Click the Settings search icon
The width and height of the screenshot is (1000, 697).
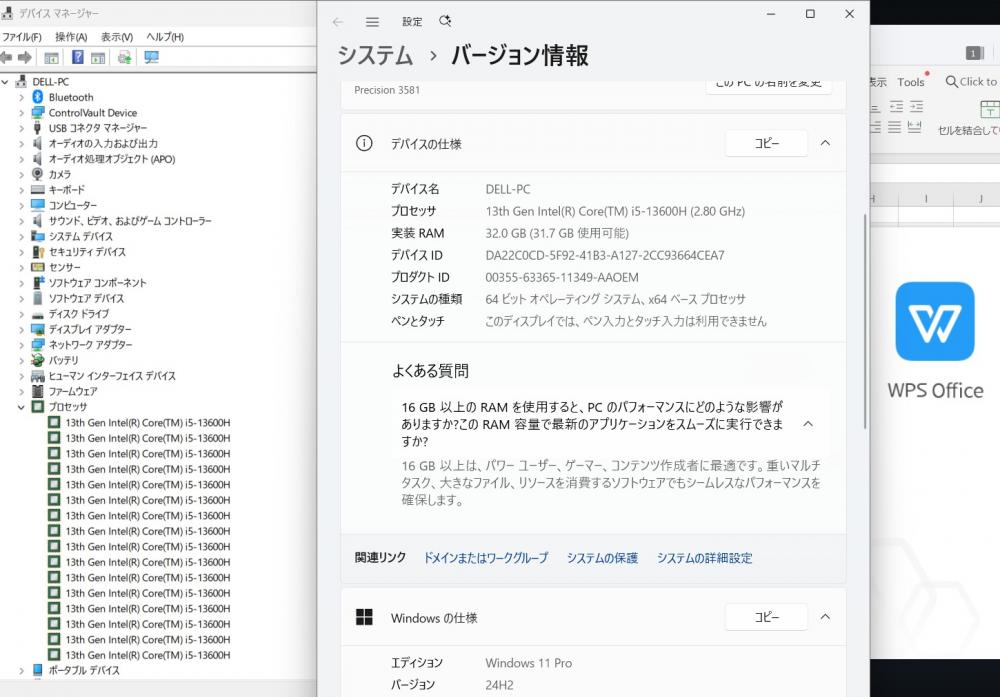445,21
